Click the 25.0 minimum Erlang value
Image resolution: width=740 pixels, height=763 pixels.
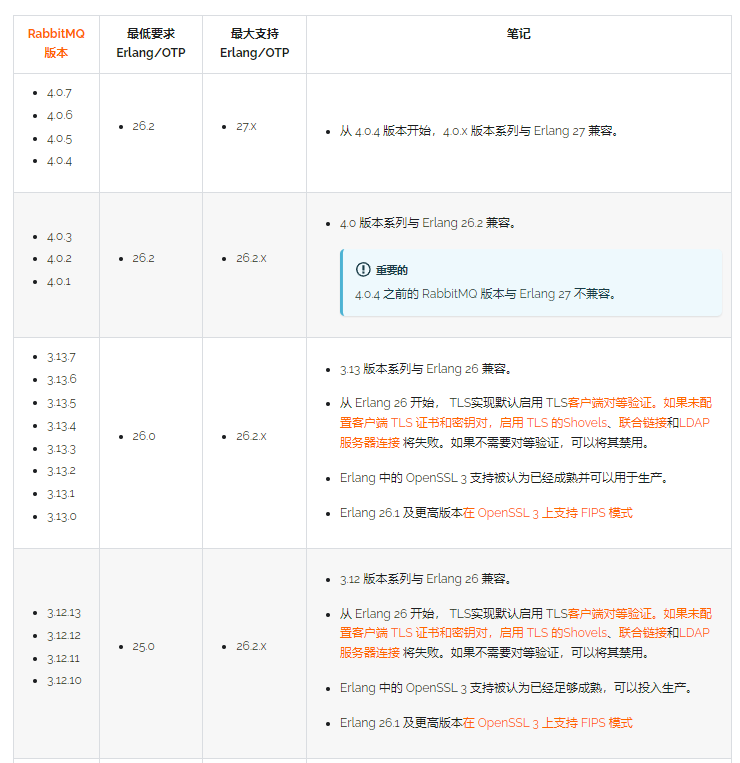pyautogui.click(x=143, y=647)
